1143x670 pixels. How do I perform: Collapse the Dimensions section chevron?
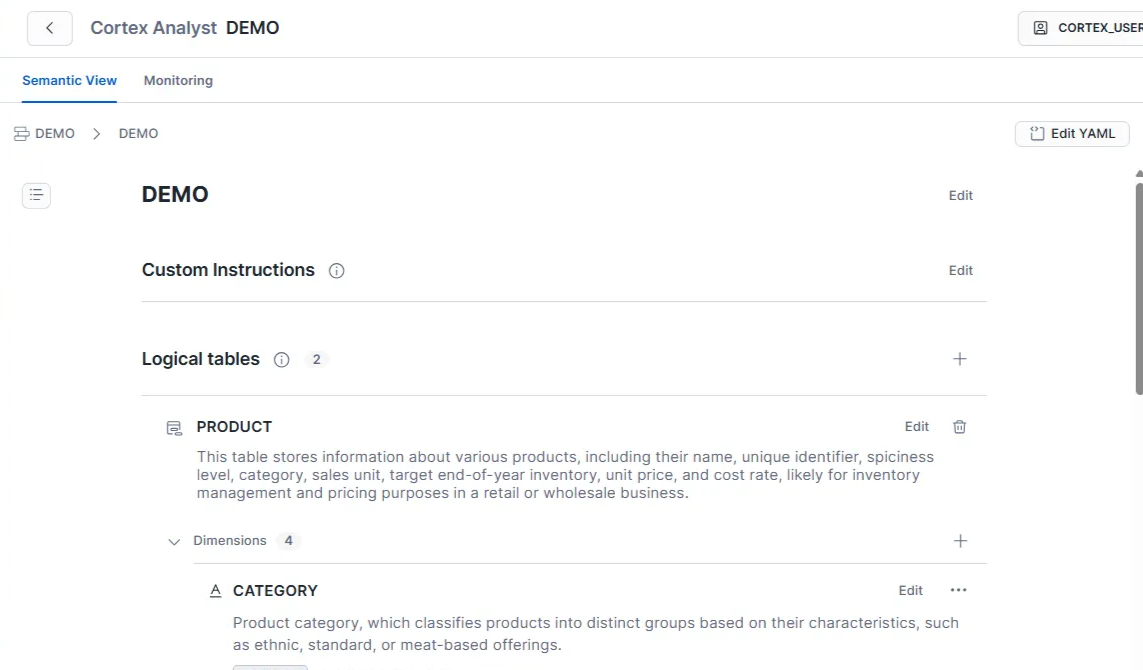175,541
